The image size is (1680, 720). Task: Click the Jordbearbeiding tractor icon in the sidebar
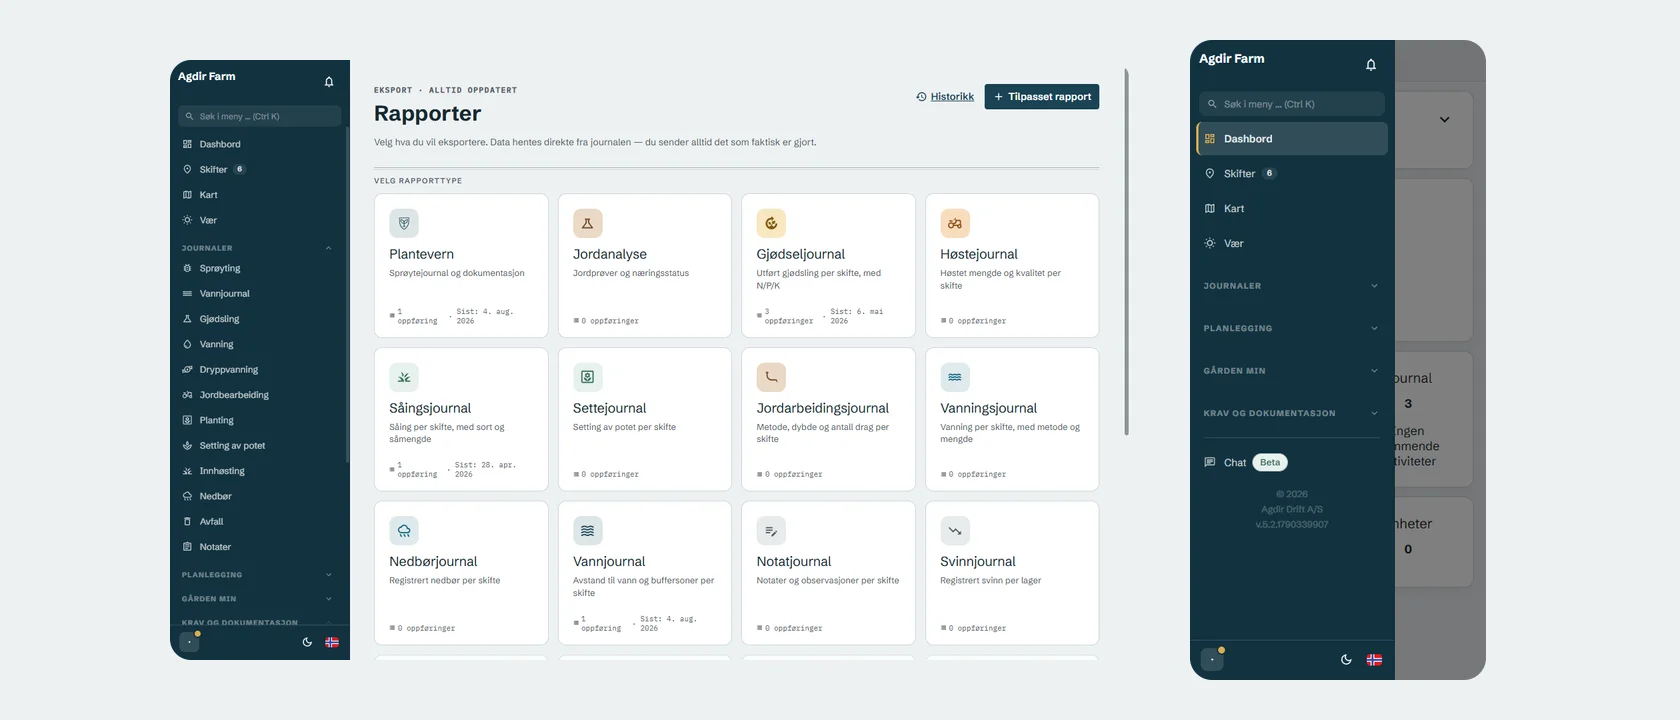point(187,395)
